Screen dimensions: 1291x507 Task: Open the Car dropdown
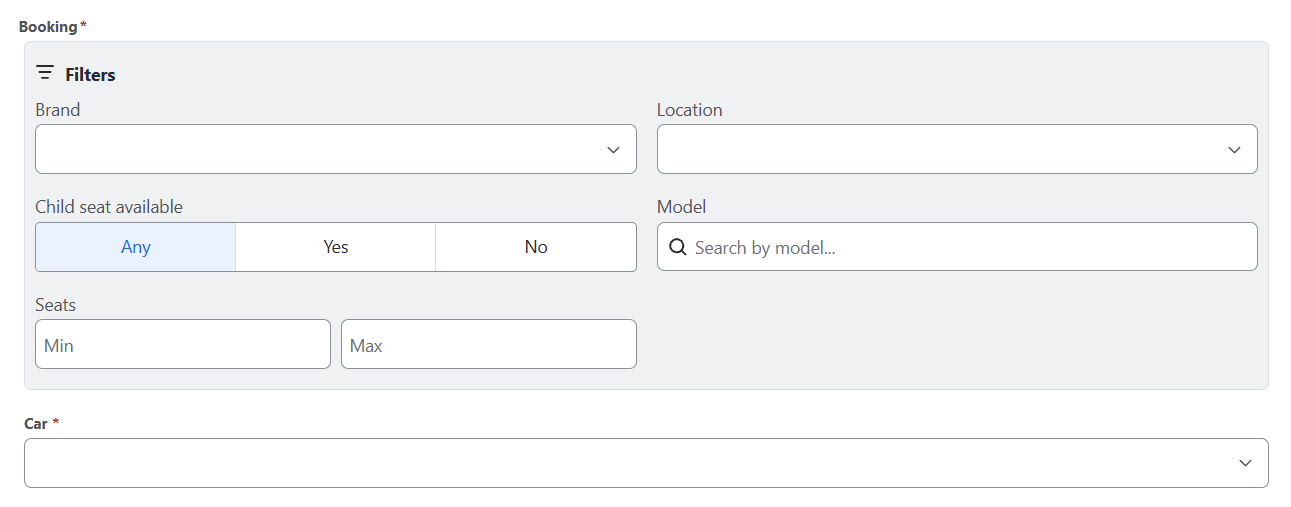(x=646, y=463)
